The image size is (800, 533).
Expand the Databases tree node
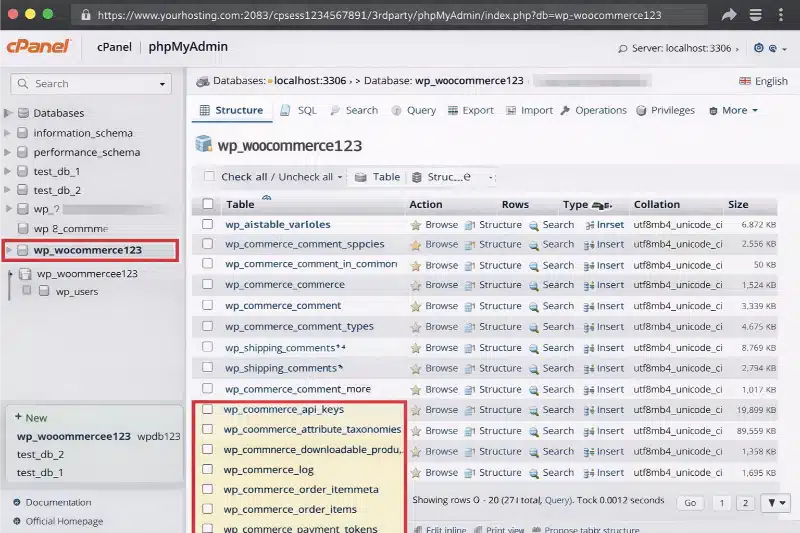click(8, 113)
